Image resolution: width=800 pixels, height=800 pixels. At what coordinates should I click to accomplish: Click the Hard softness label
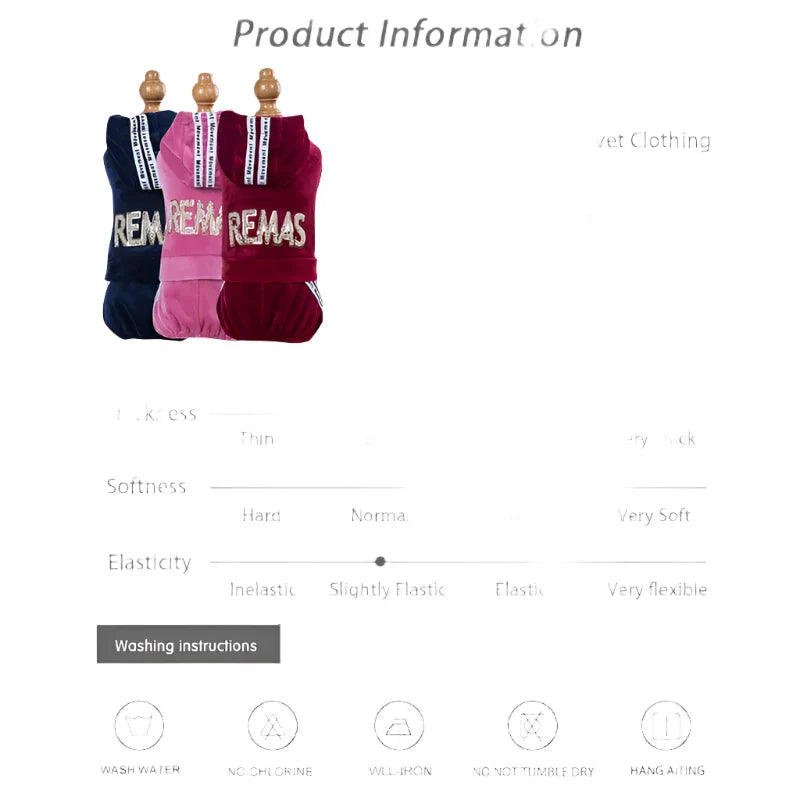tap(261, 515)
